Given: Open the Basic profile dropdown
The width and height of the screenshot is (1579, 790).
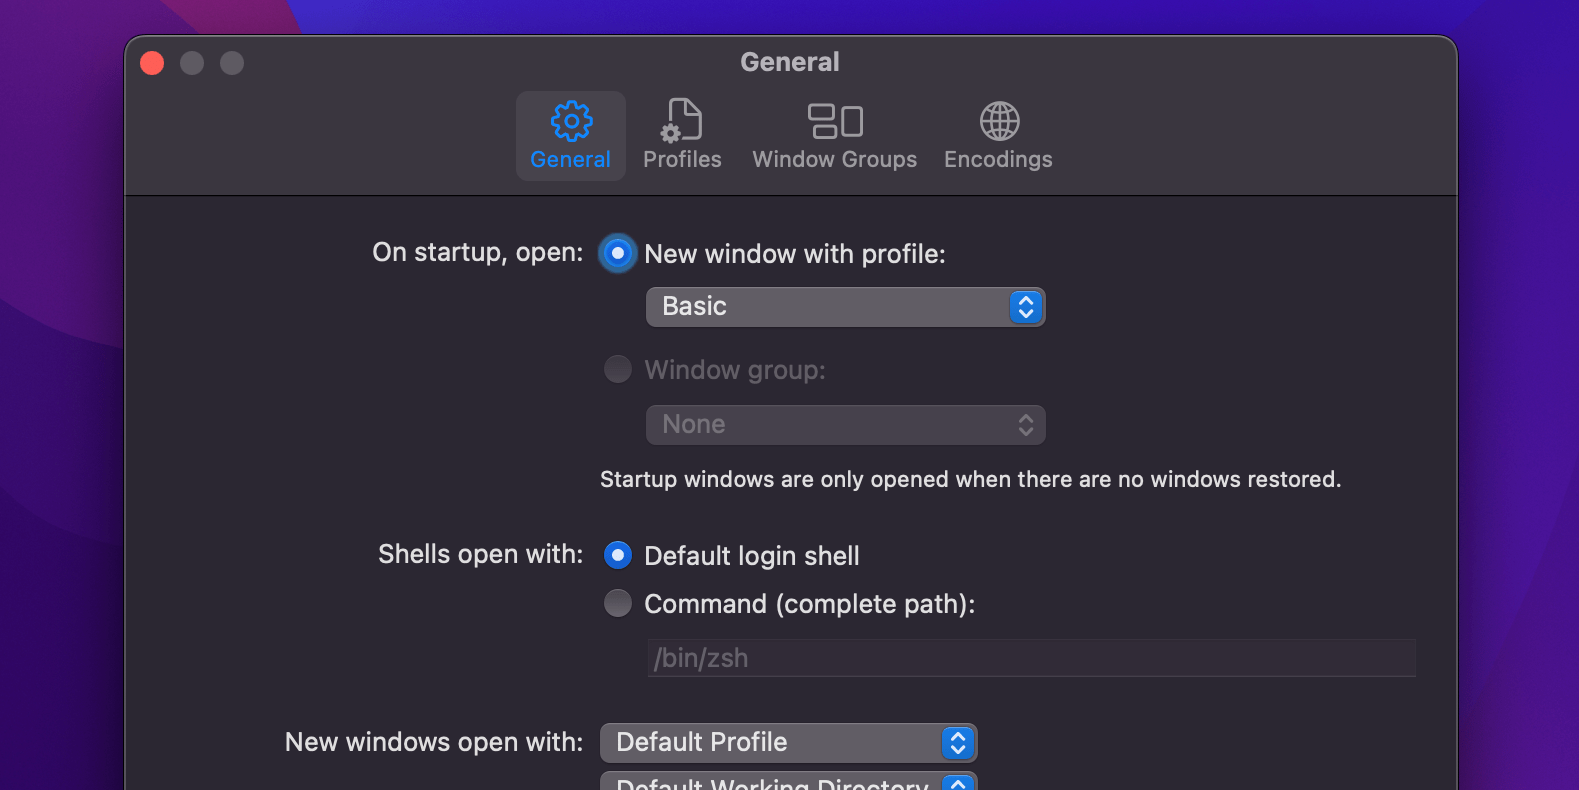Looking at the screenshot, I should pos(846,307).
